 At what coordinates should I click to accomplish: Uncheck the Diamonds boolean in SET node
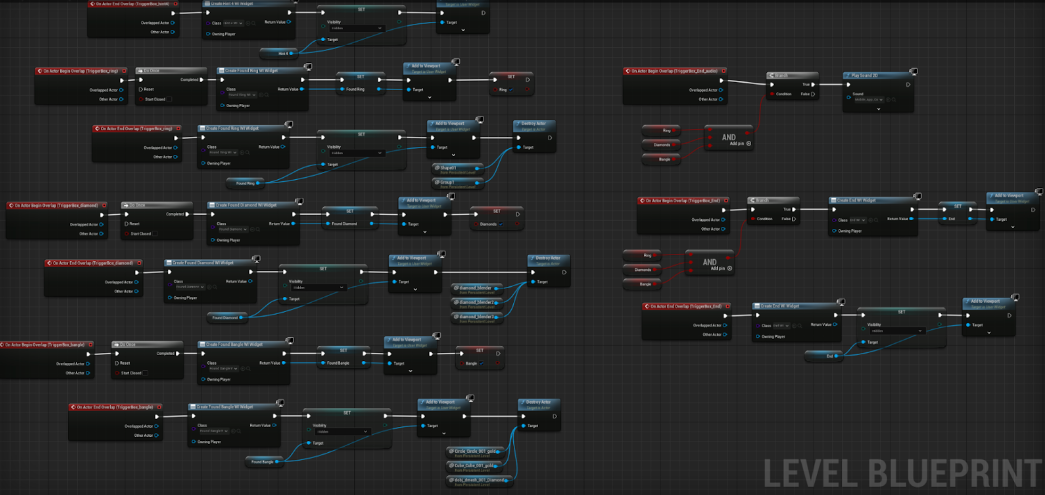coord(501,225)
